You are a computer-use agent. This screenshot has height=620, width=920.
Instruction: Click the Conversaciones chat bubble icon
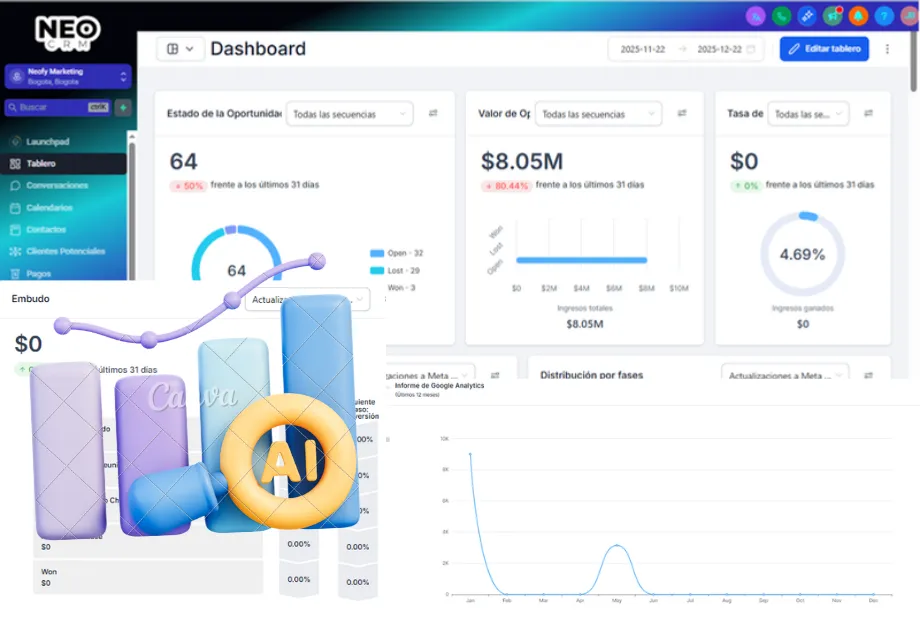point(15,185)
